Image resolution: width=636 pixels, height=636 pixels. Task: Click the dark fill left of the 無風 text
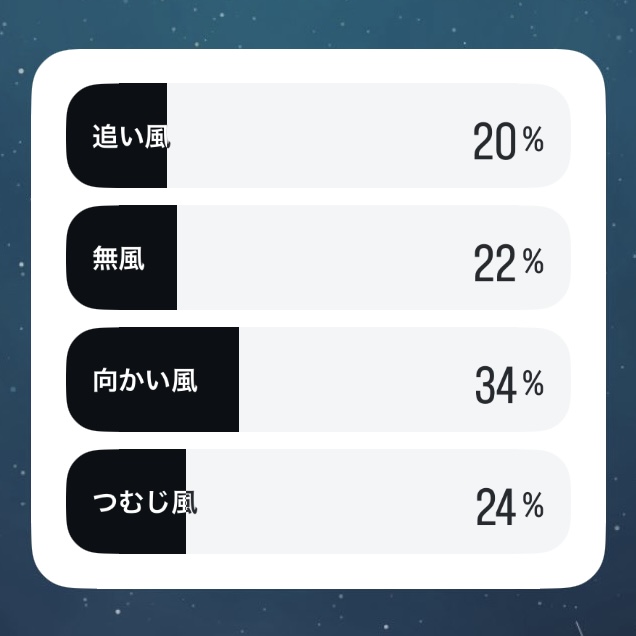79,258
